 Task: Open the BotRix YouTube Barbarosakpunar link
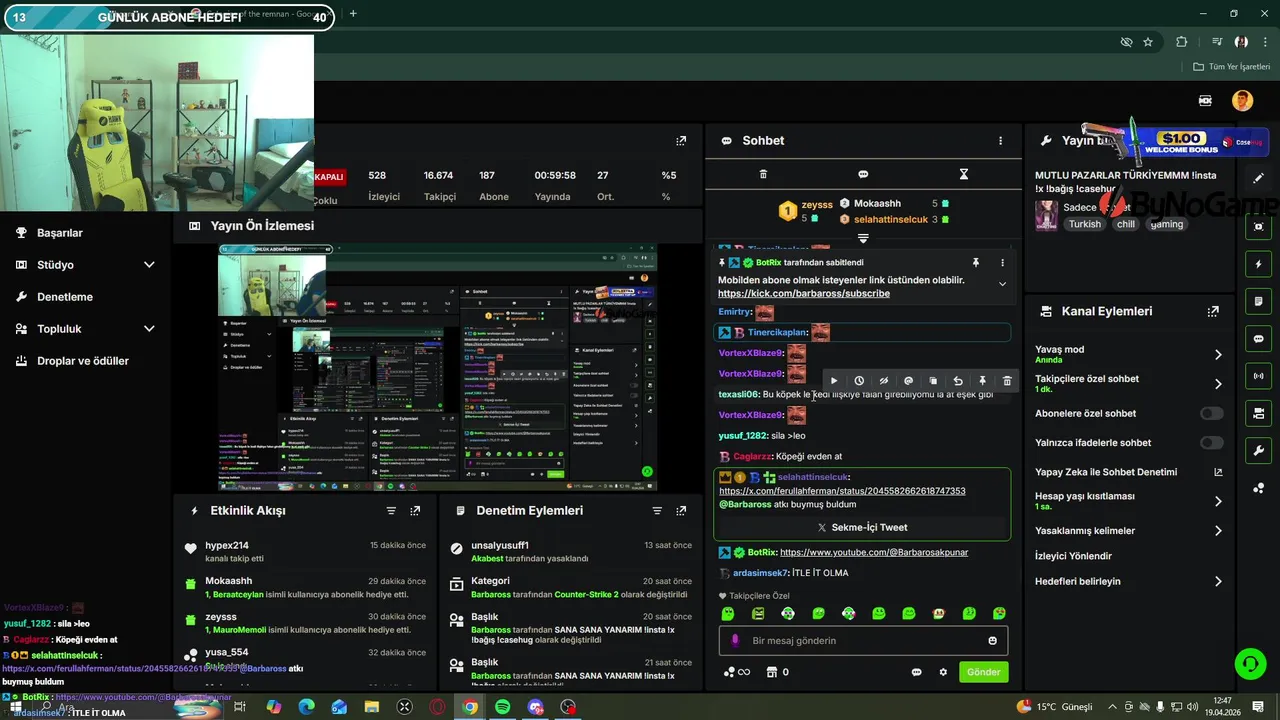(874, 552)
